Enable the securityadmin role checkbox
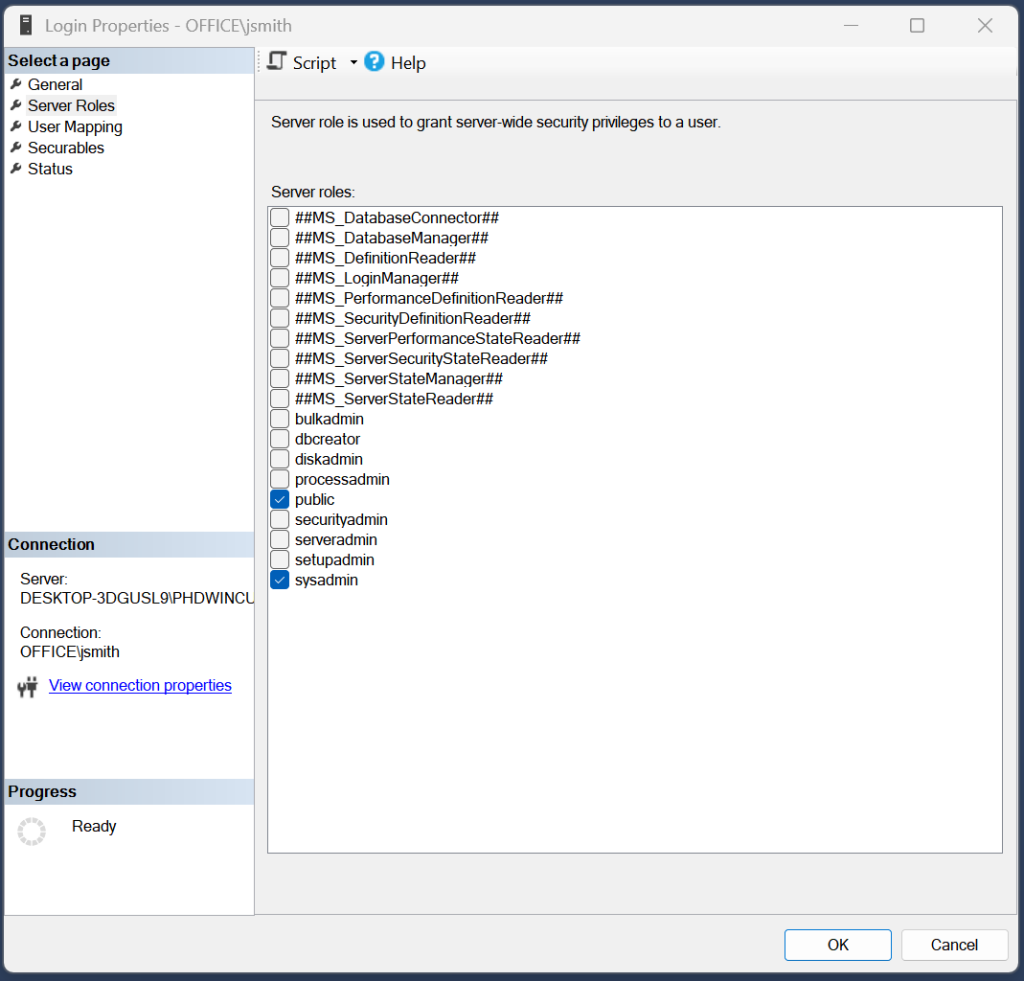This screenshot has width=1024, height=981. [x=280, y=520]
